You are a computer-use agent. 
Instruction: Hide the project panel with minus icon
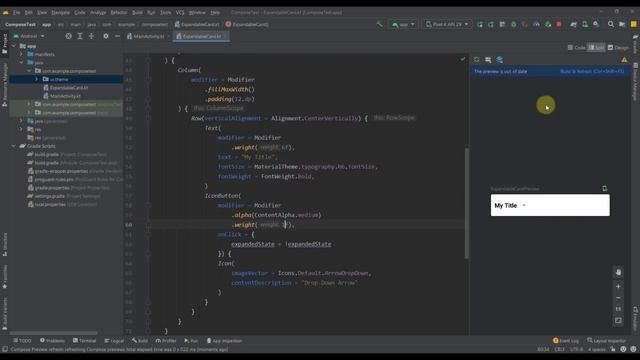tap(117, 36)
